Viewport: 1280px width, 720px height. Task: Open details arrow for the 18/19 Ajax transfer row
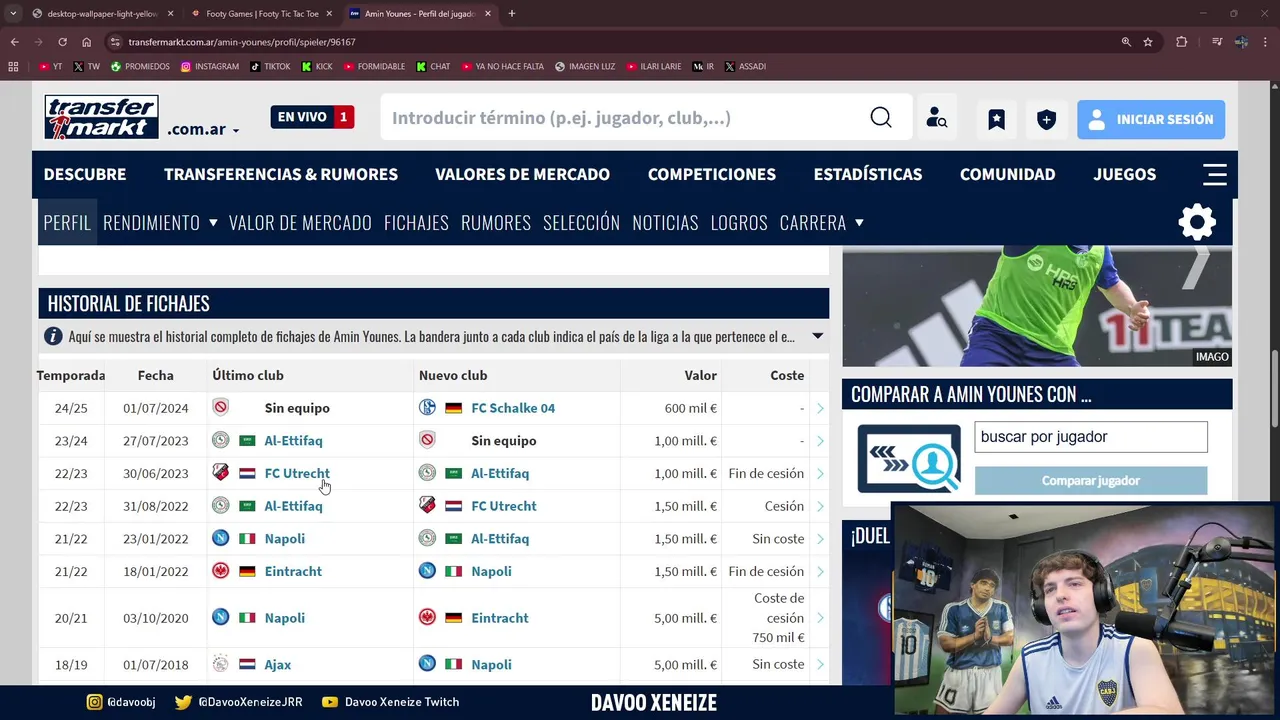[x=820, y=664]
